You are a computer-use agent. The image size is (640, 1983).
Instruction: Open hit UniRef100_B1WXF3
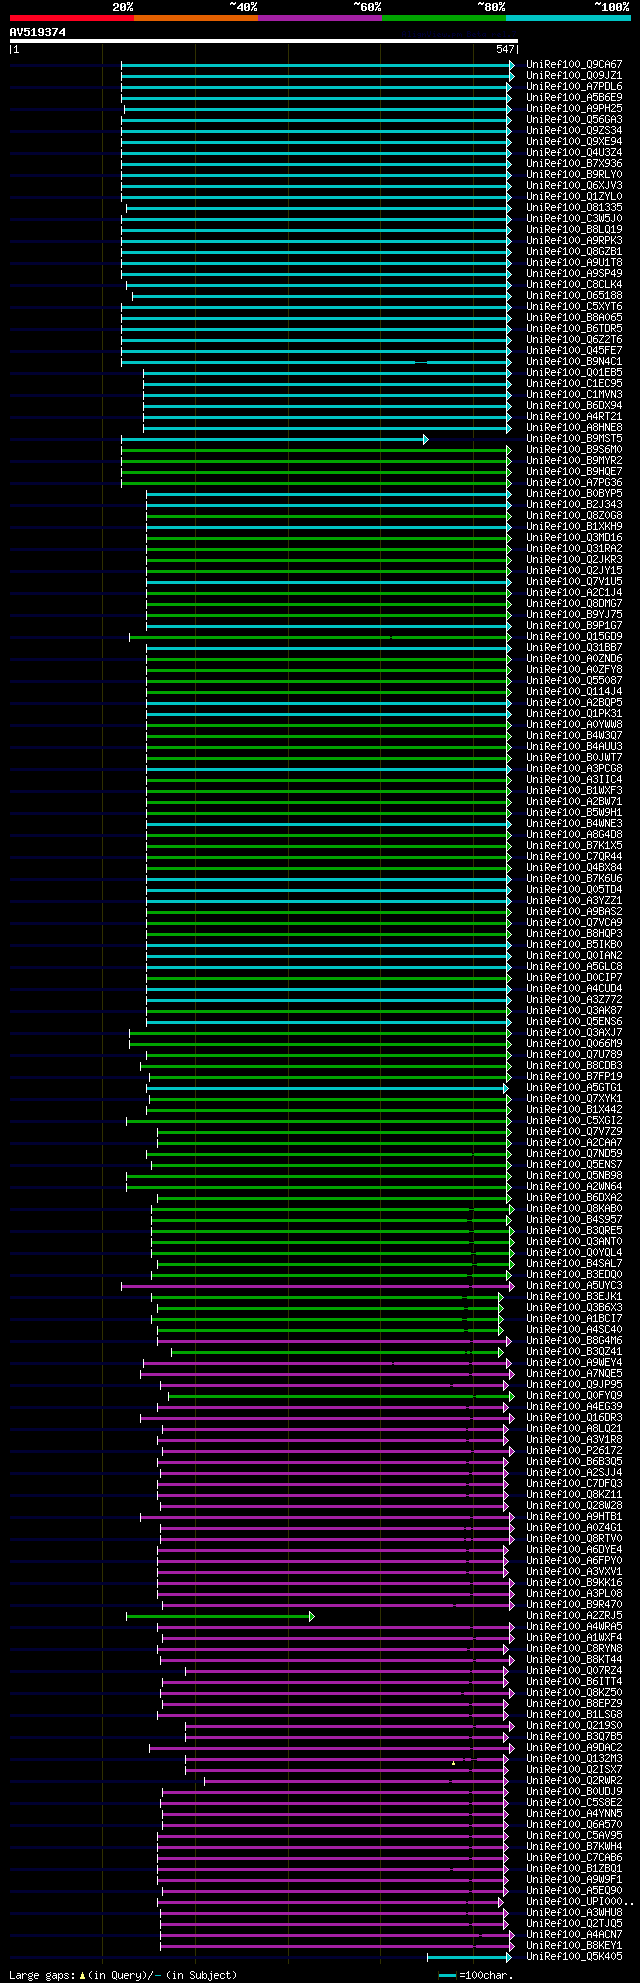point(574,791)
